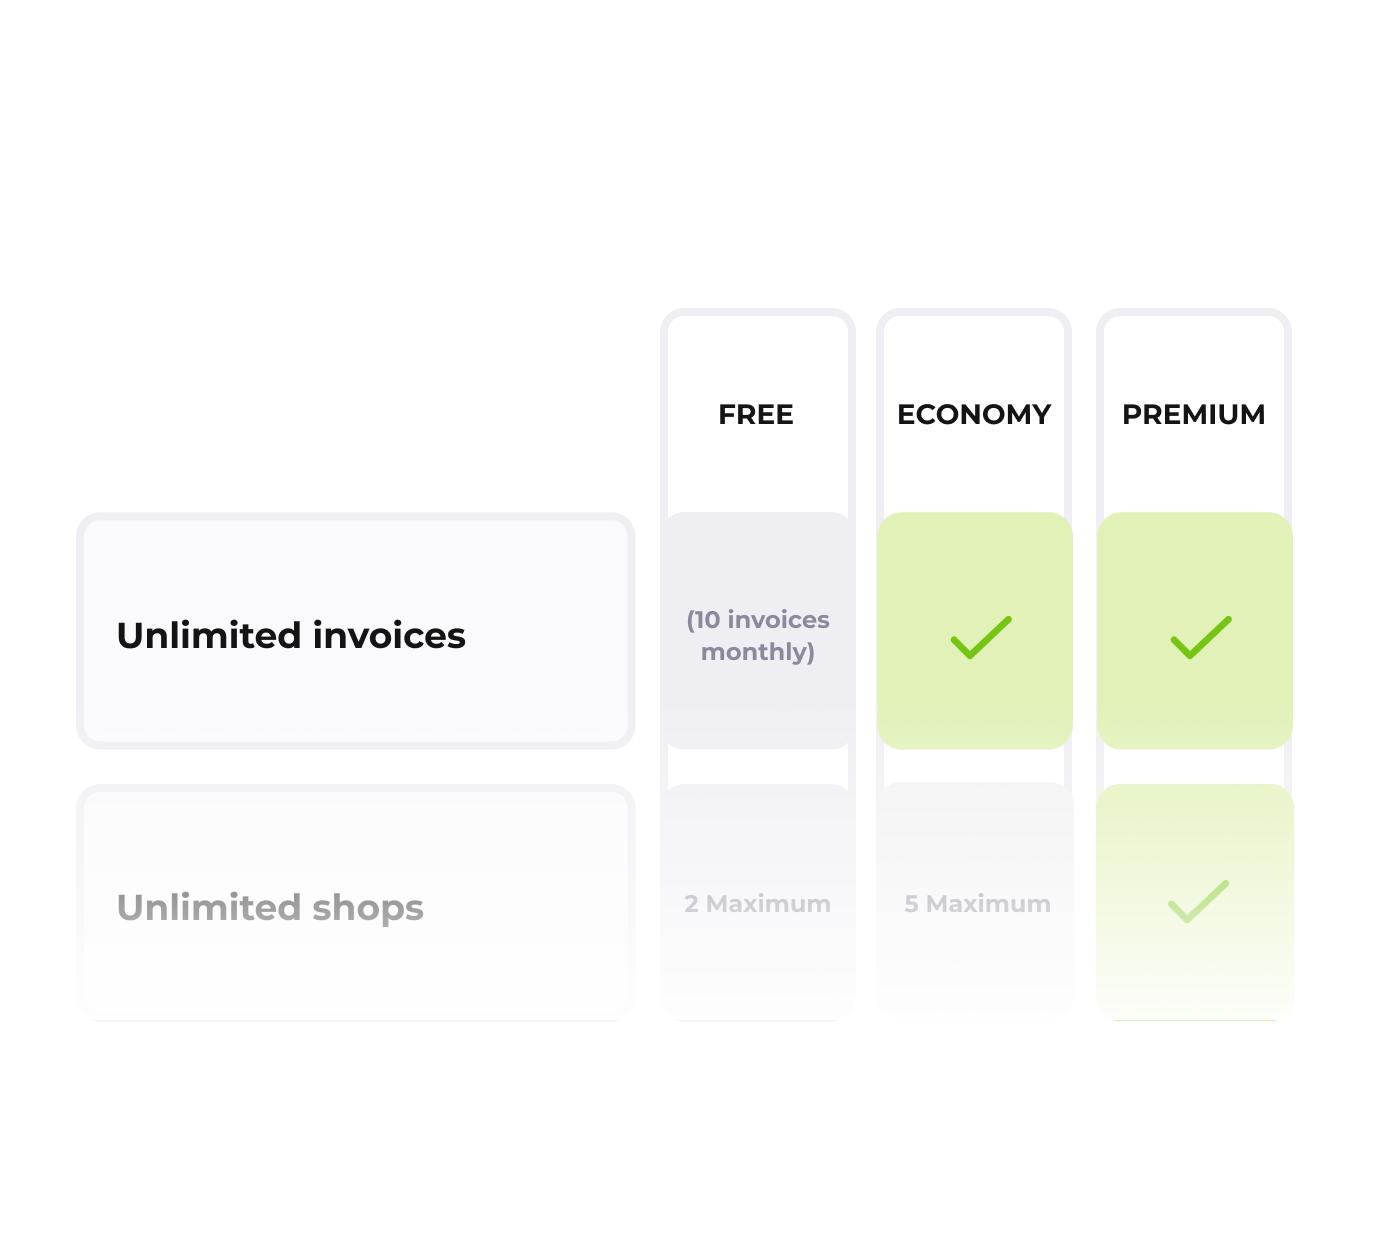
Task: Click the Unlimited invoices feature label
Action: click(x=291, y=636)
